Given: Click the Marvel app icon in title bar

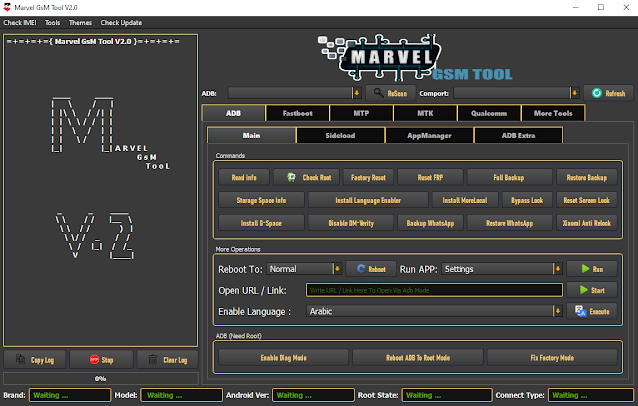Looking at the screenshot, I should tap(7, 7).
